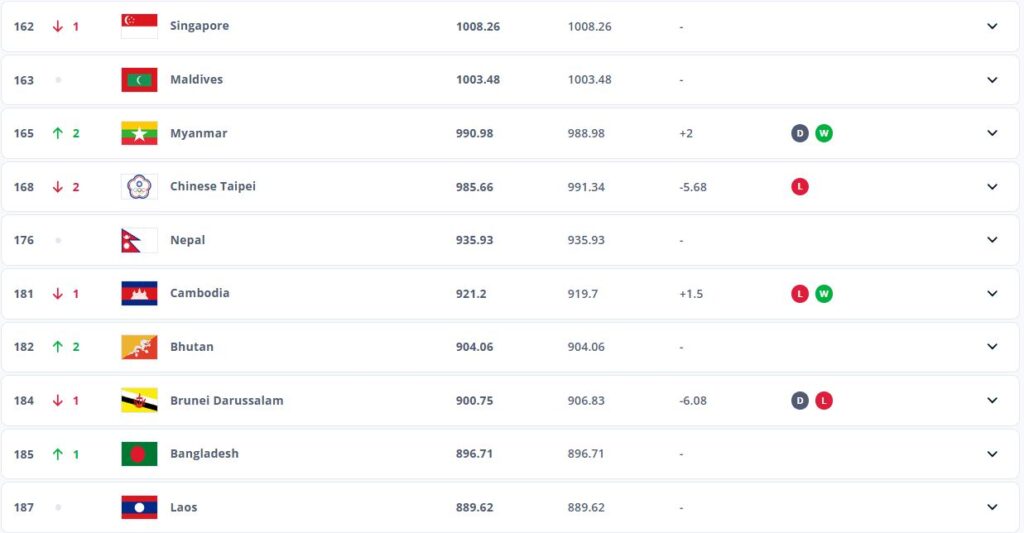Screen dimensions: 1024x533
Task: Click the Bhutan flag icon
Action: pos(139,347)
